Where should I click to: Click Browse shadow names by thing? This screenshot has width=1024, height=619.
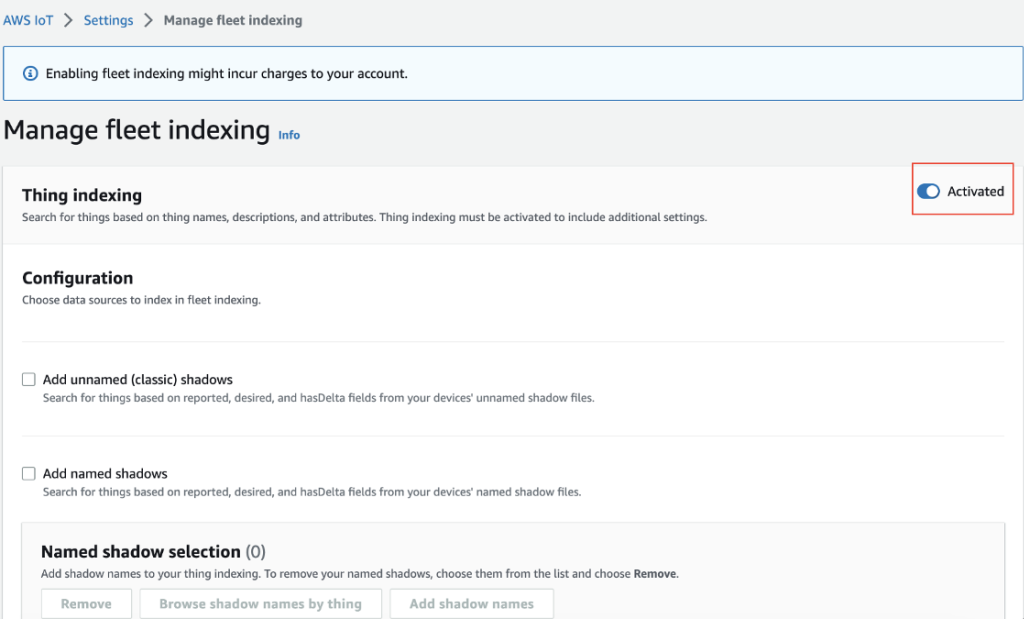click(260, 603)
